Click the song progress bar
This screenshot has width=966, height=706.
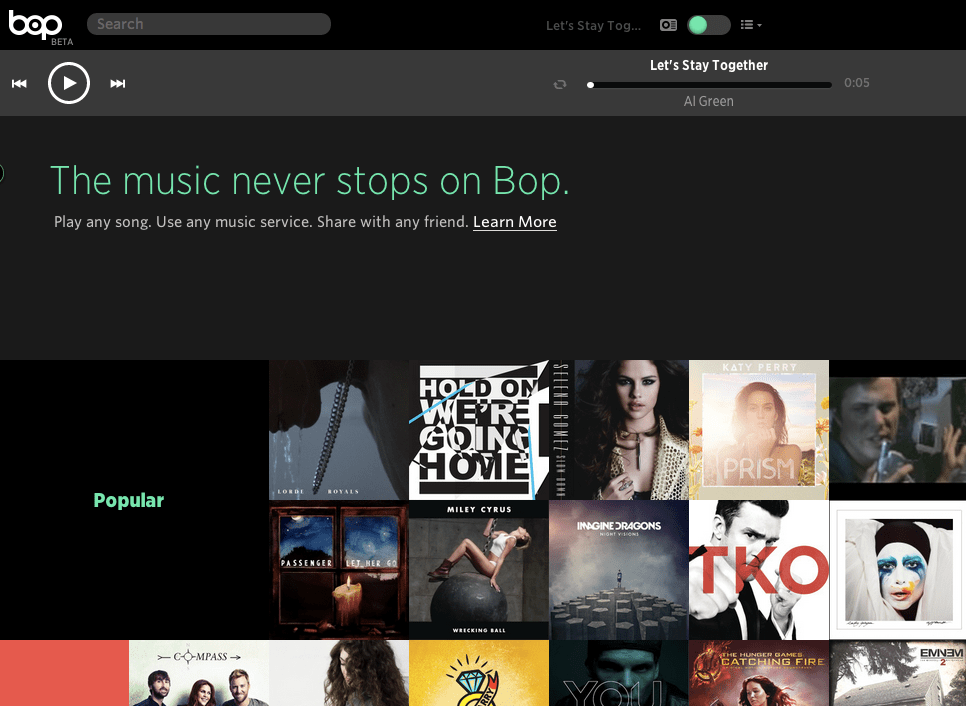(710, 85)
